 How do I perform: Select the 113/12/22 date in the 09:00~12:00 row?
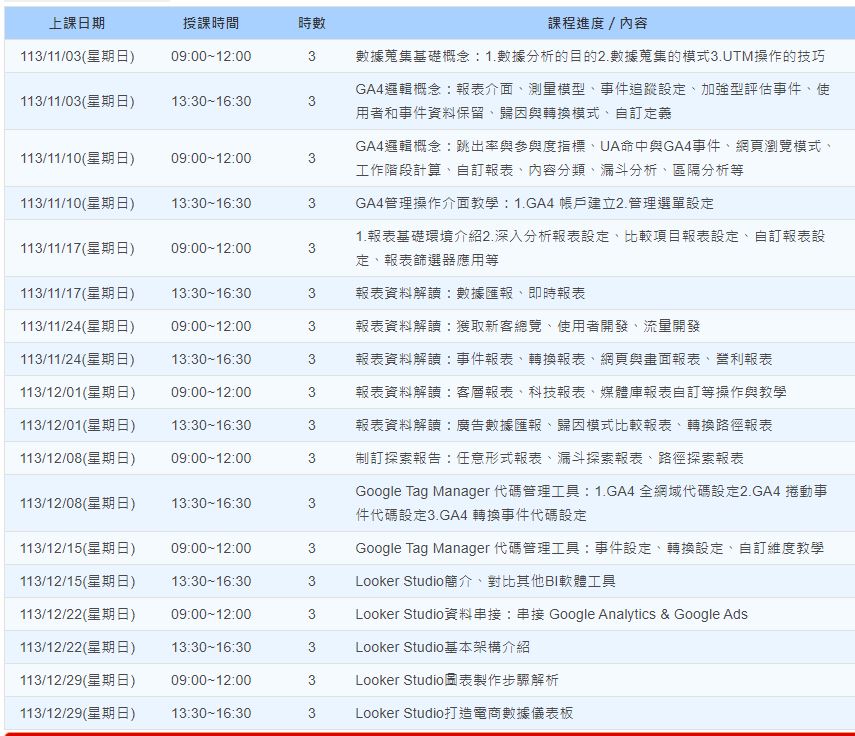(77, 614)
